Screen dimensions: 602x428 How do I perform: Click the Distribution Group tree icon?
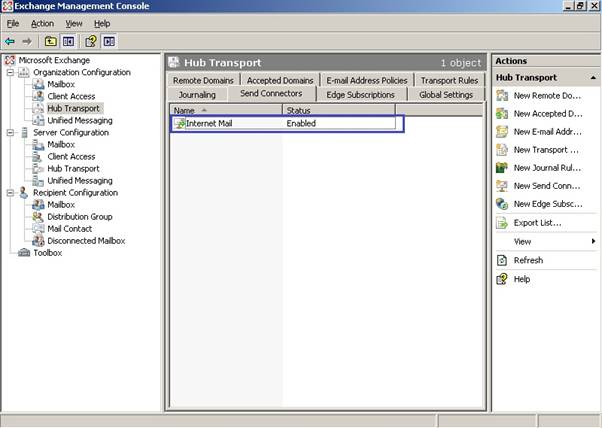[38, 217]
